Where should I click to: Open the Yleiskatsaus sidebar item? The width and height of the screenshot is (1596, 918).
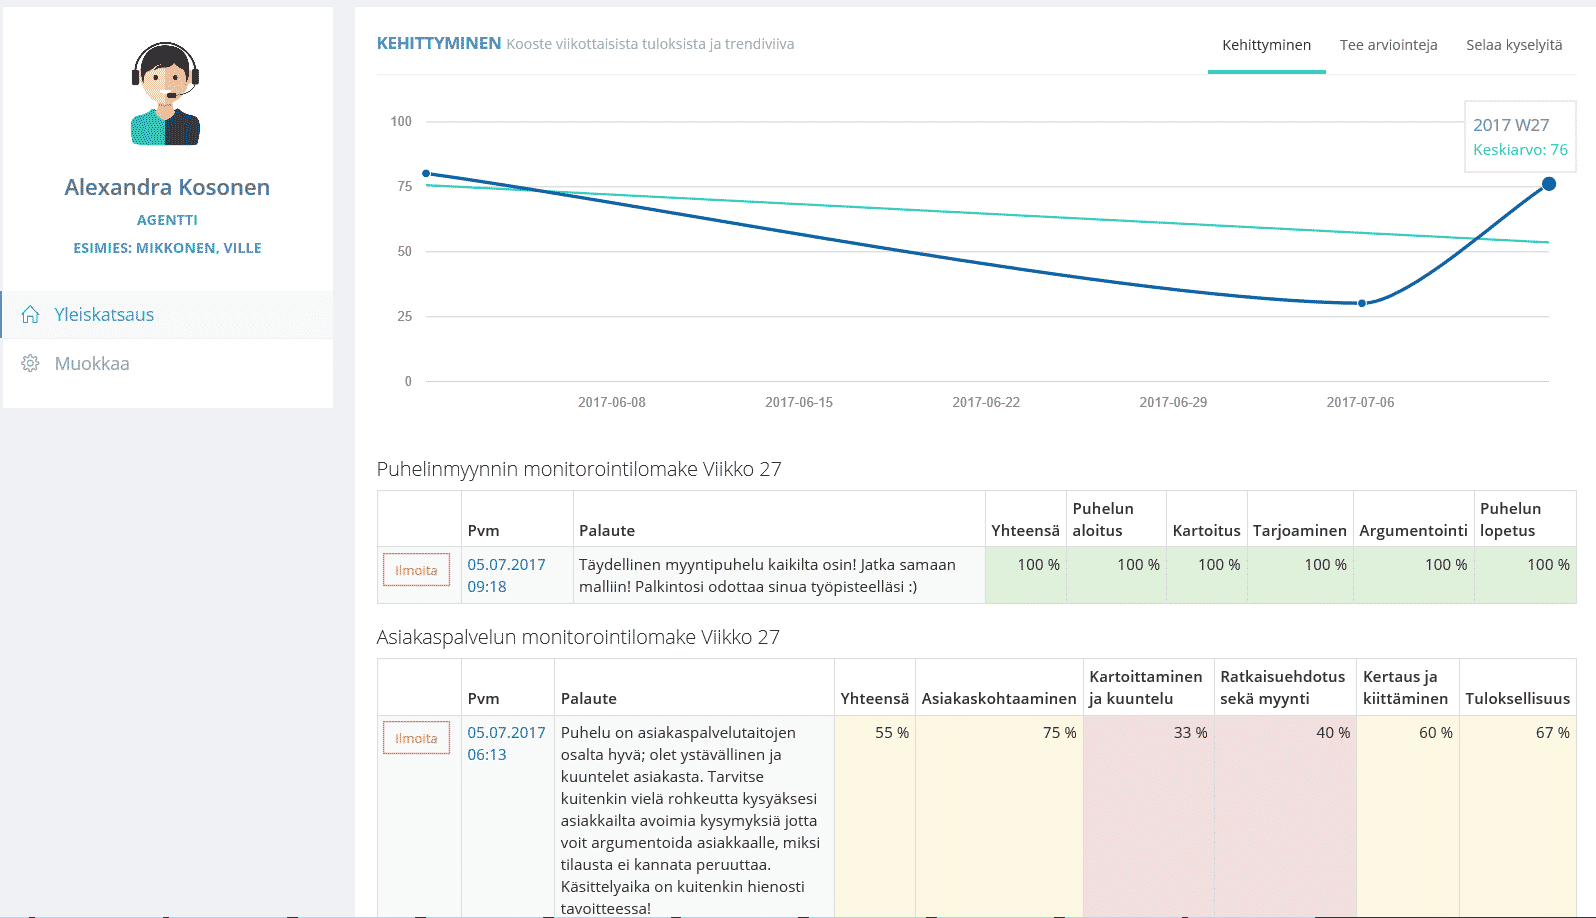click(x=104, y=314)
